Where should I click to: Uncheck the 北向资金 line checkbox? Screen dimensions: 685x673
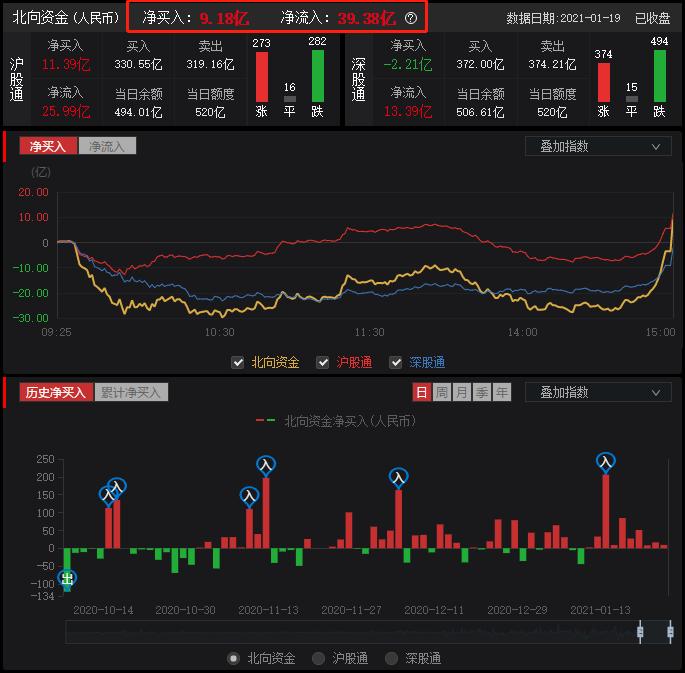pyautogui.click(x=238, y=362)
